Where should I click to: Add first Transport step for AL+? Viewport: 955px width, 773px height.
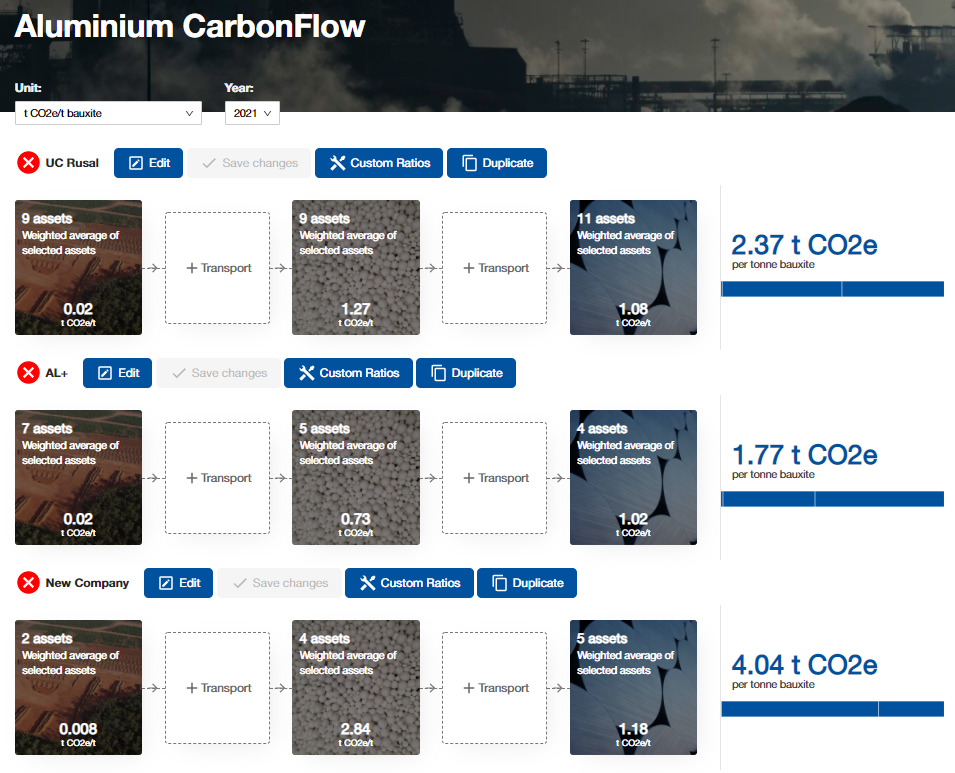(217, 478)
